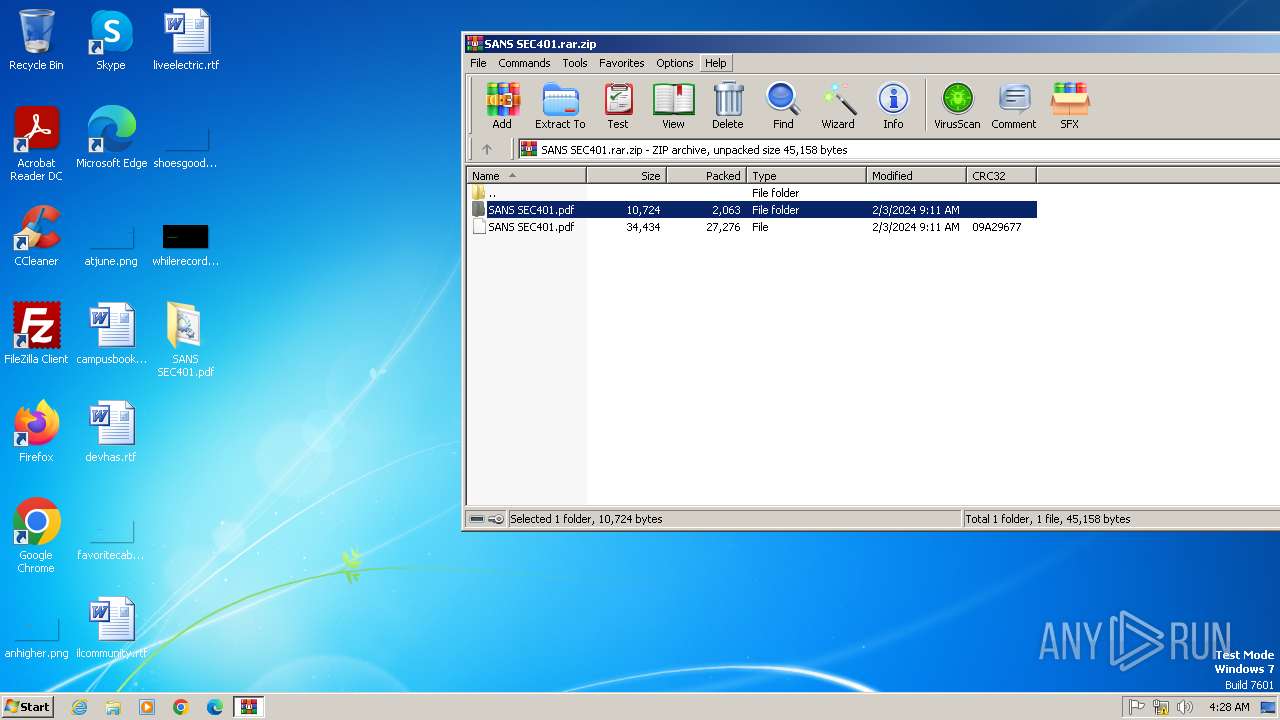1280x720 pixels.
Task: Select whilerecord desktop image file
Action: 186,244
